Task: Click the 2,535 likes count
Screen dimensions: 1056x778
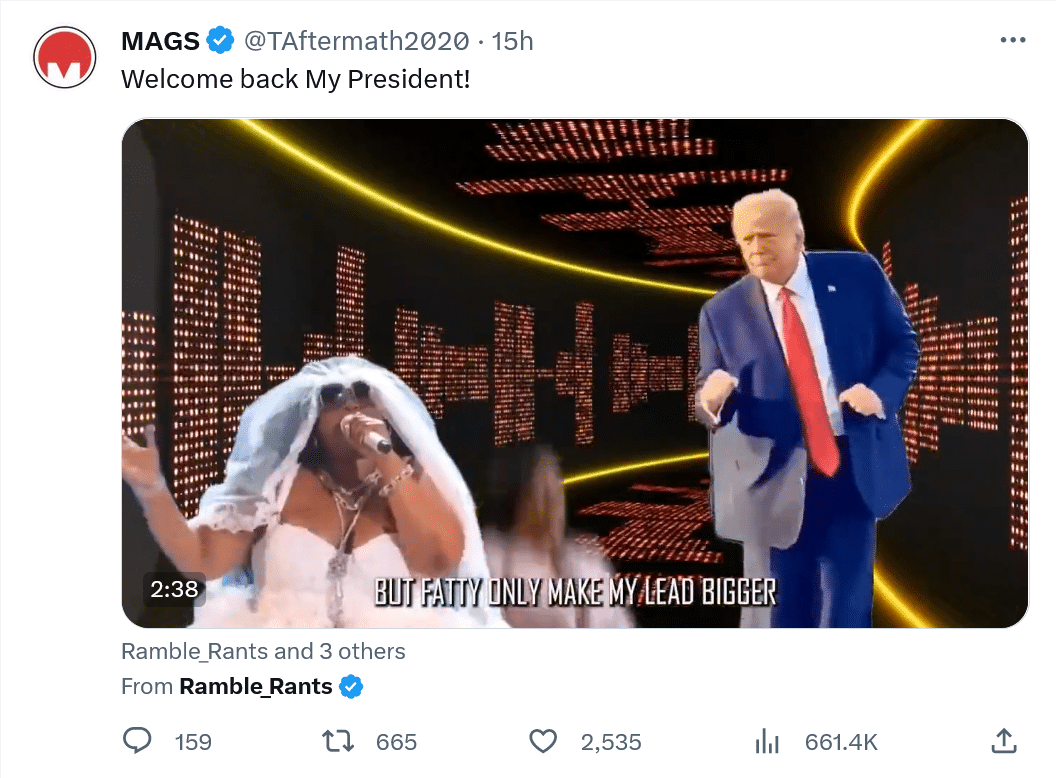Action: [611, 742]
